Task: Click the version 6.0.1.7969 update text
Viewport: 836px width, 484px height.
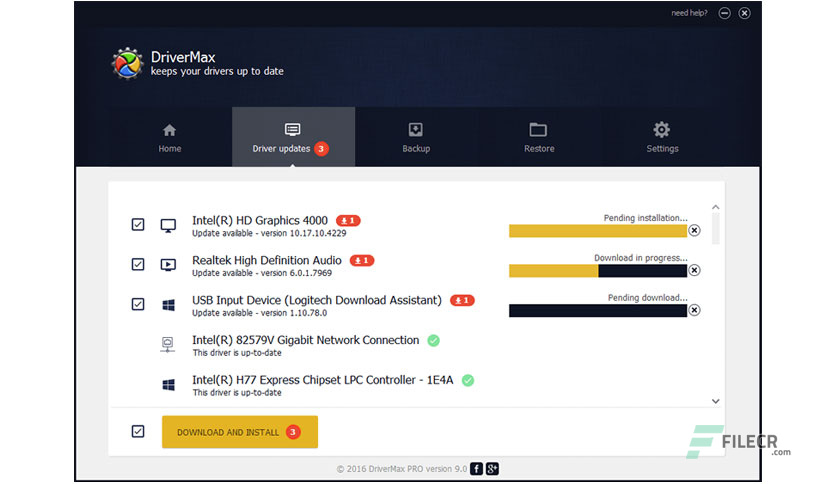Action: tap(262, 273)
